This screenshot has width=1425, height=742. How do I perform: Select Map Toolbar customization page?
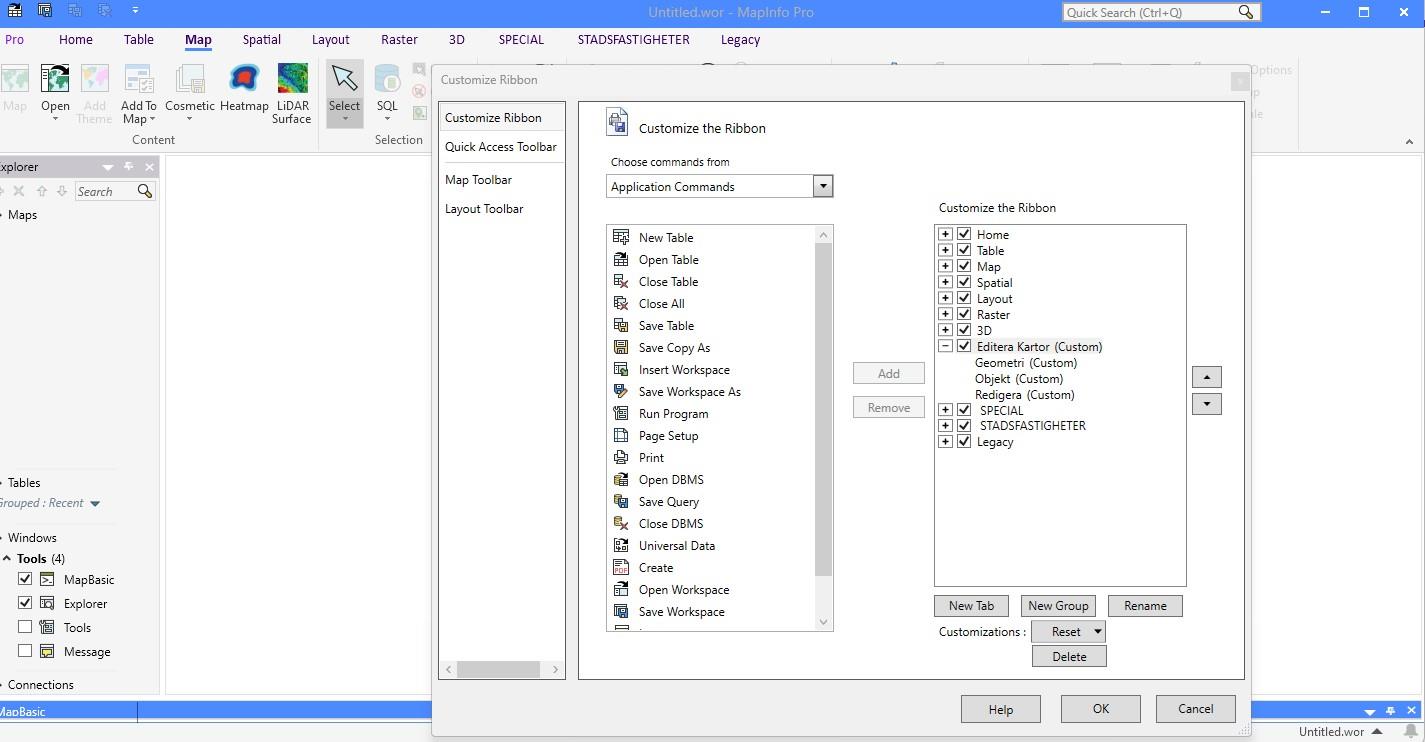pyautogui.click(x=478, y=180)
